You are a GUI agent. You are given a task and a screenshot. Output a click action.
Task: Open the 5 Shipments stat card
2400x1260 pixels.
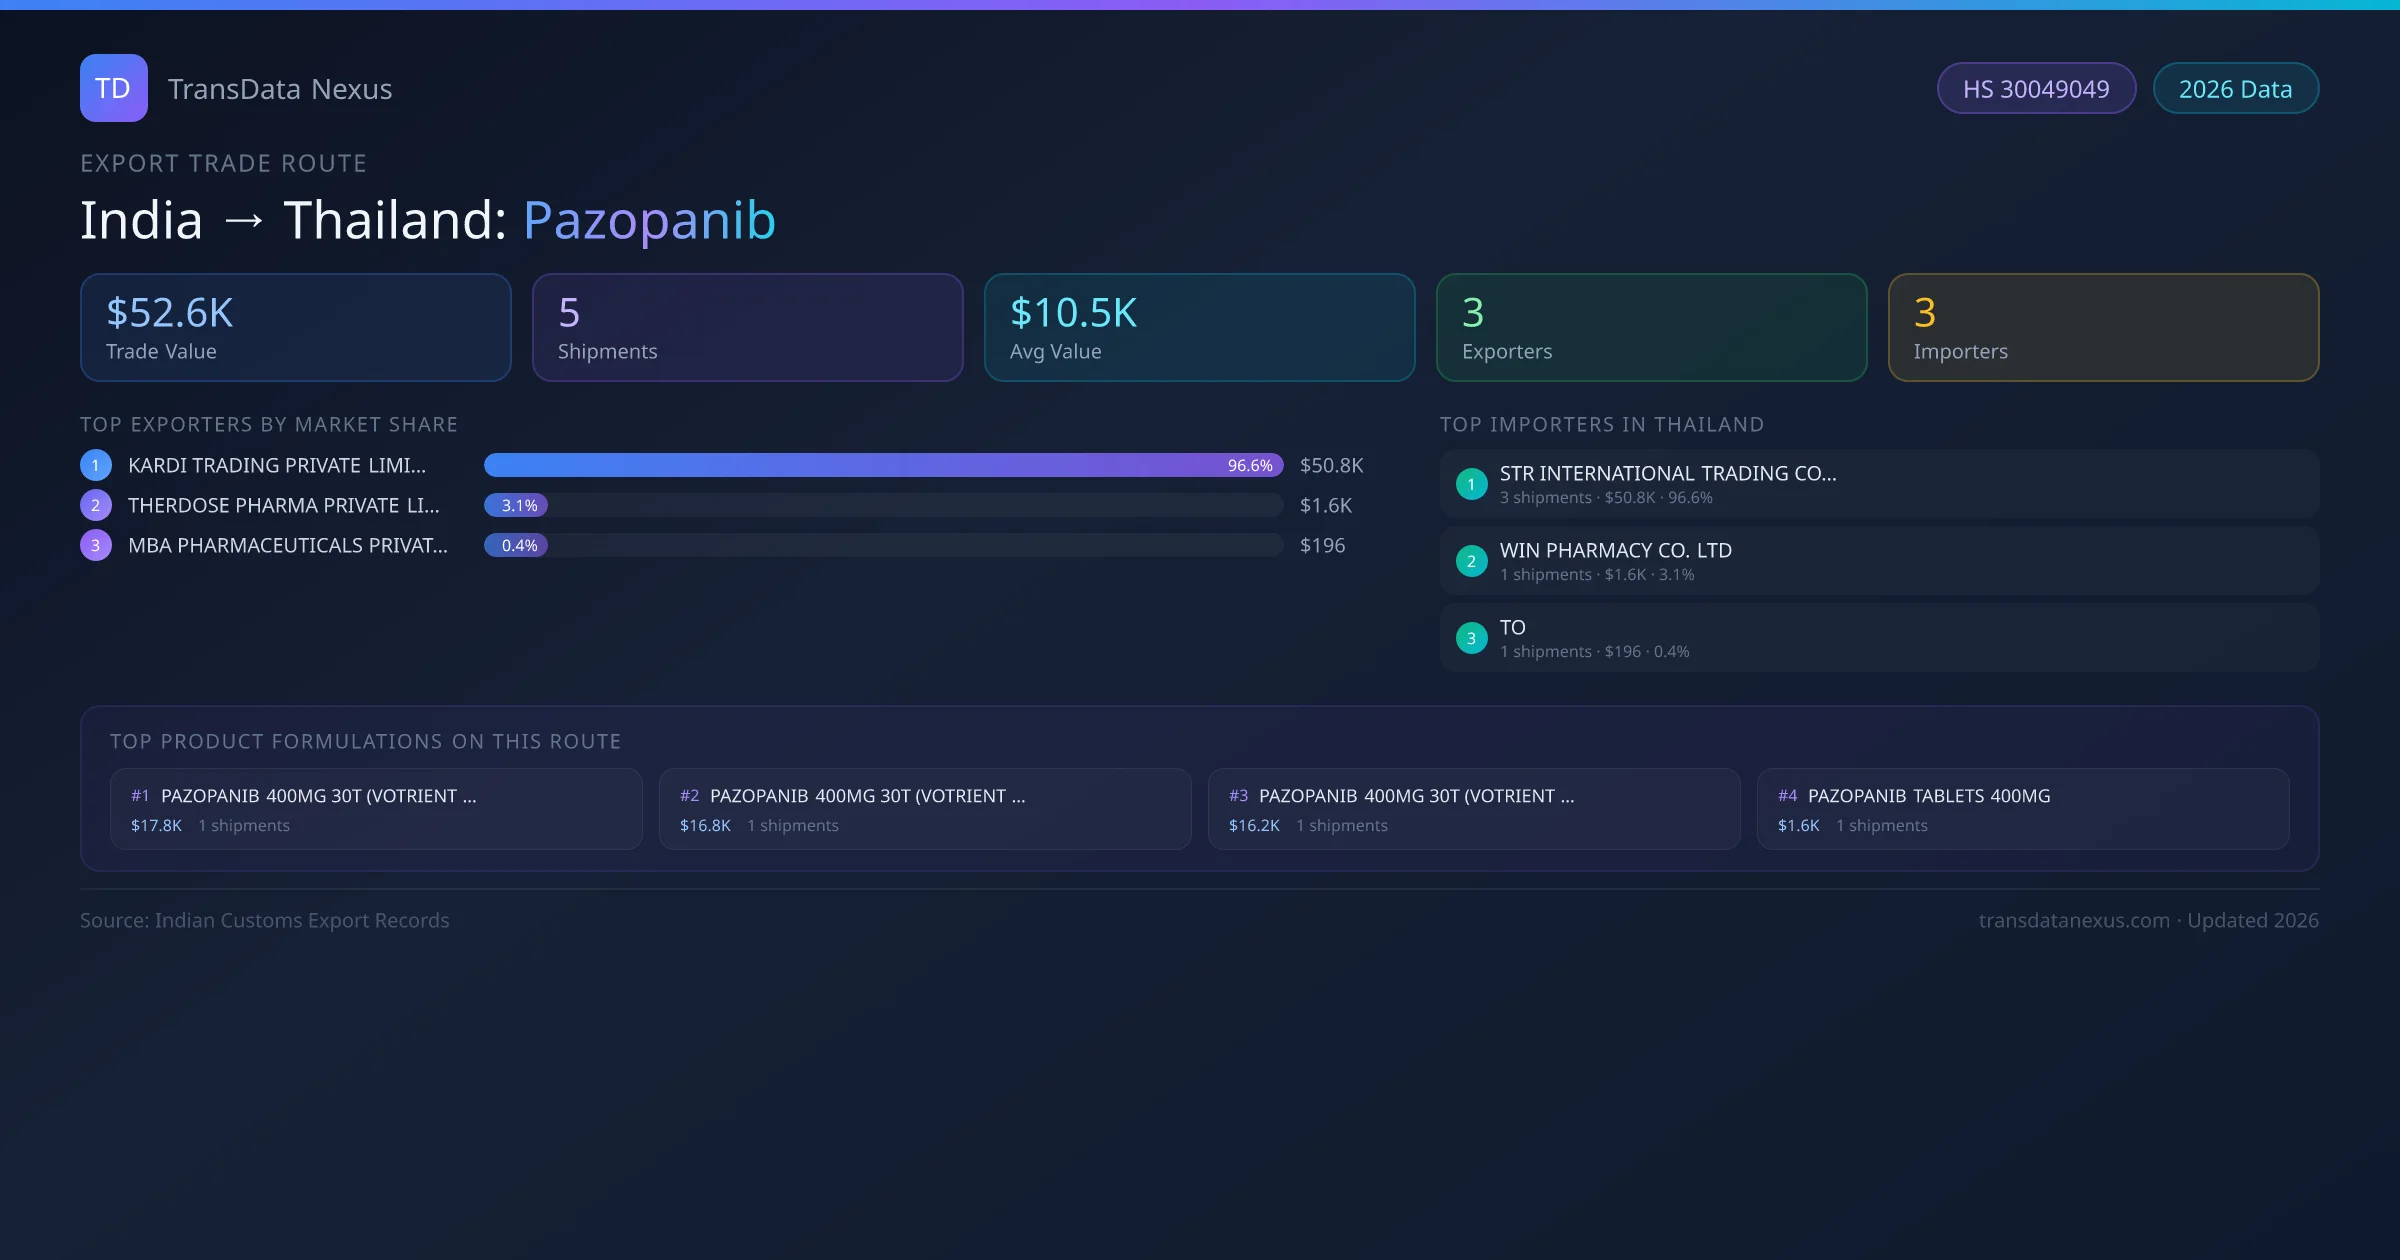click(x=747, y=328)
